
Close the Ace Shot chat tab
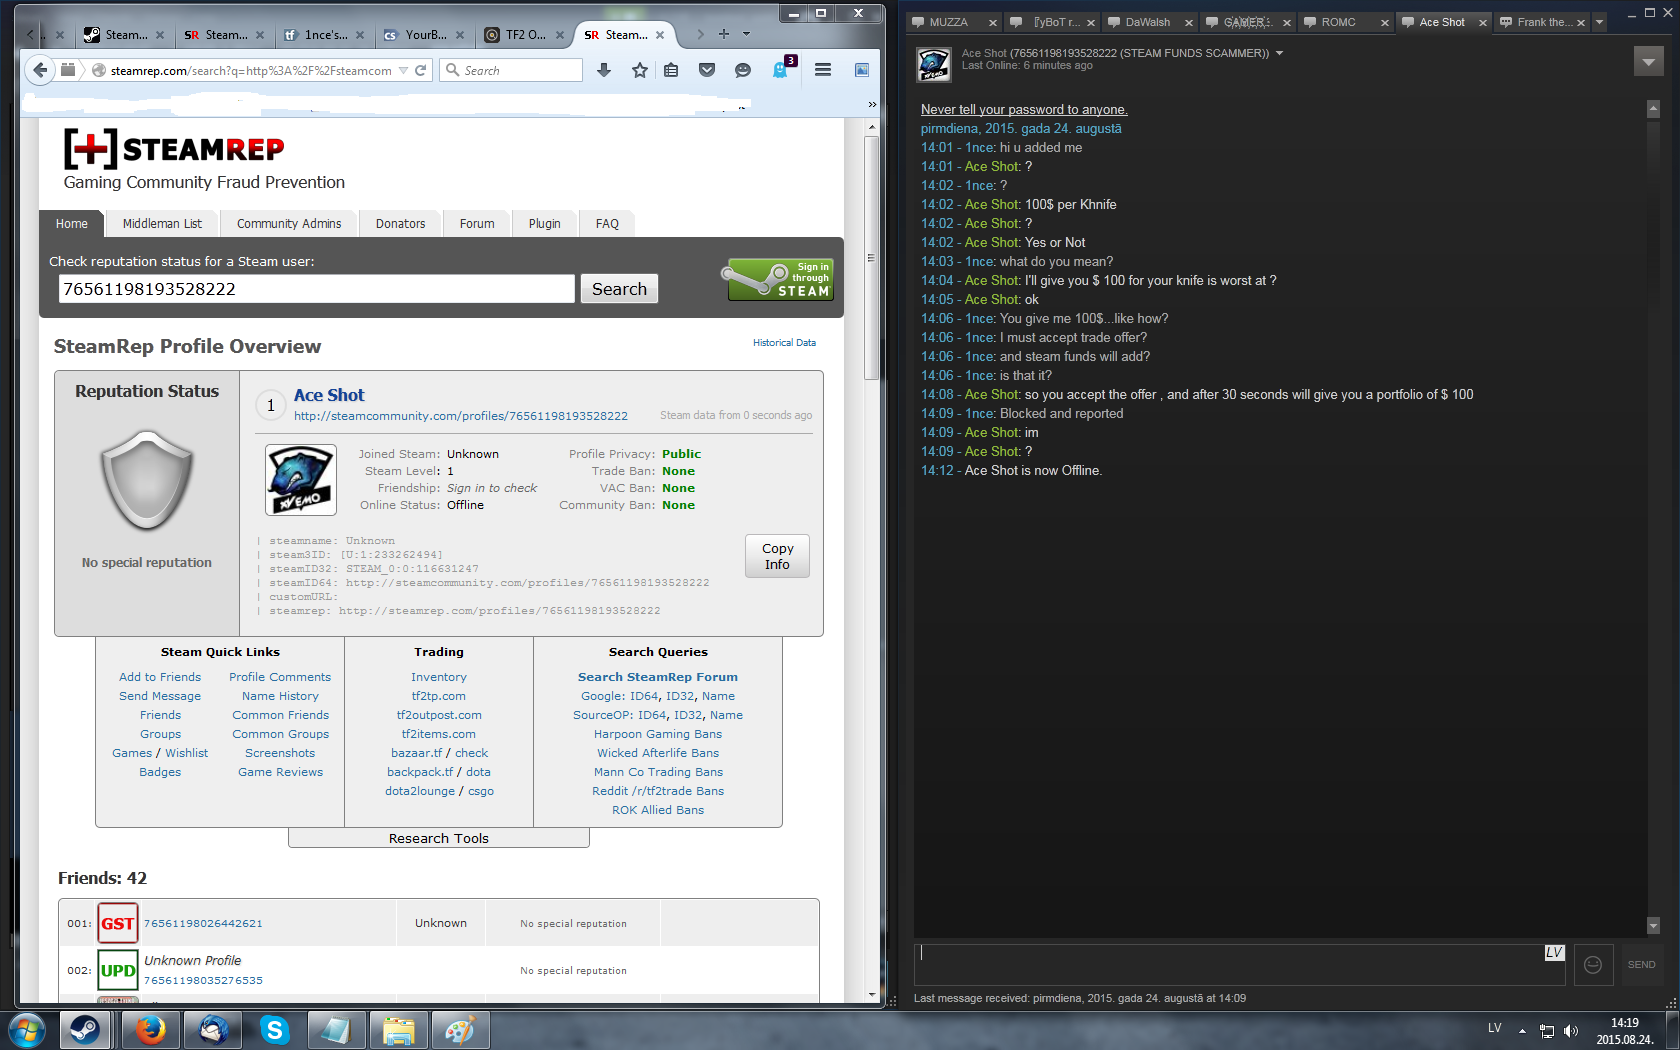[x=1482, y=23]
